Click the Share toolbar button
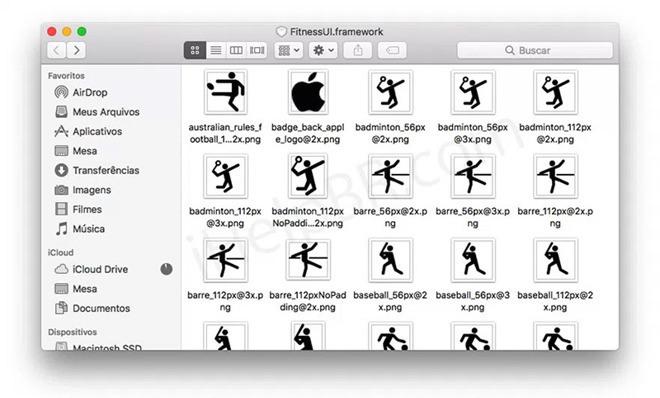660x398 pixels. (x=358, y=50)
